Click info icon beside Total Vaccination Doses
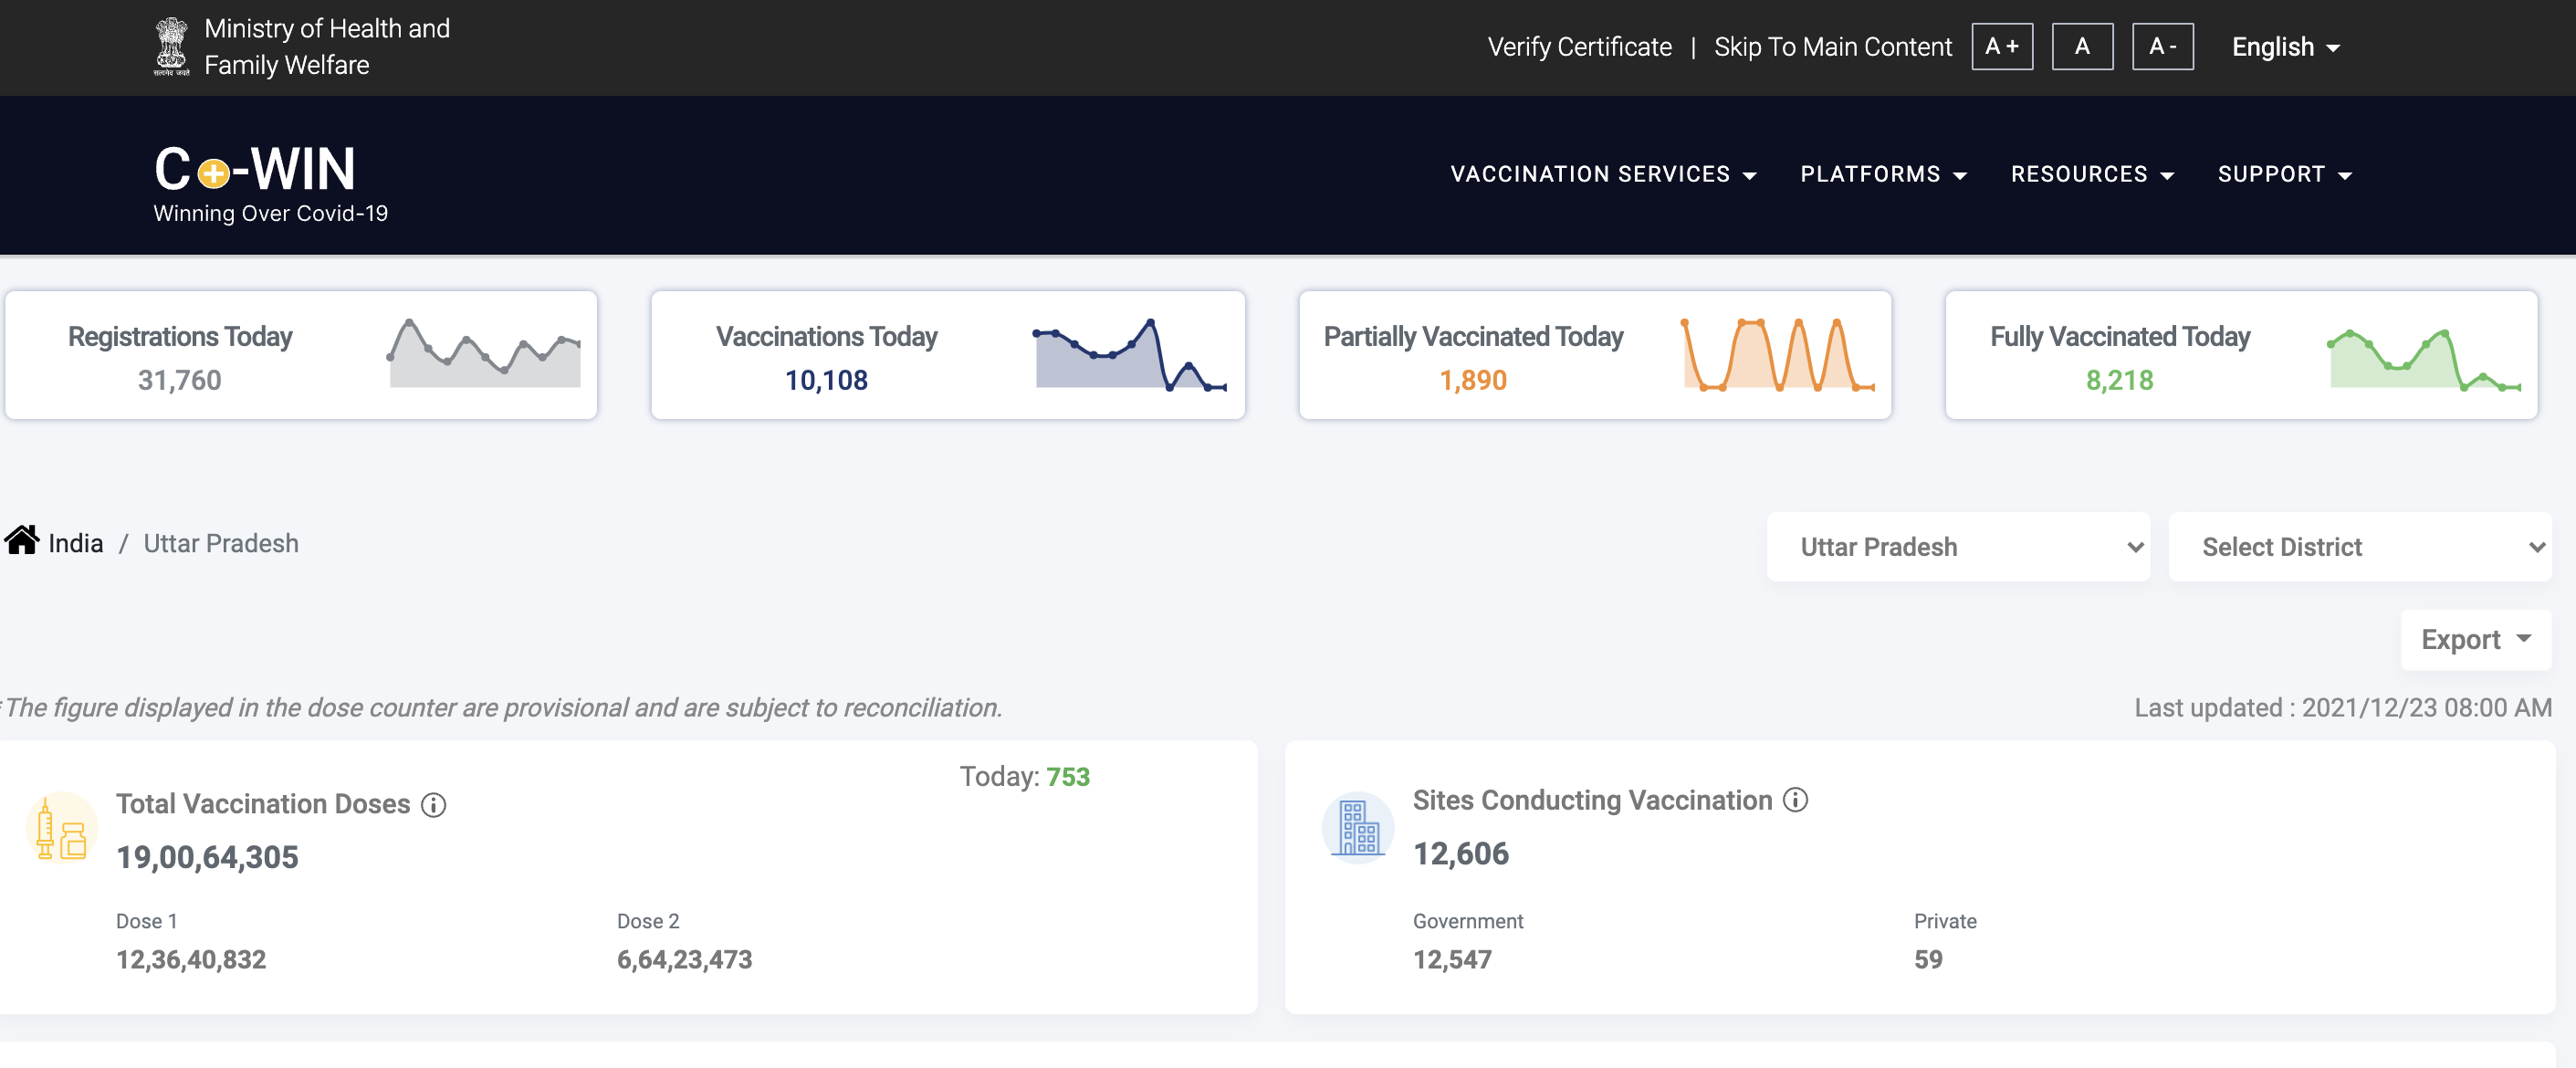2576x1068 pixels. pos(433,805)
